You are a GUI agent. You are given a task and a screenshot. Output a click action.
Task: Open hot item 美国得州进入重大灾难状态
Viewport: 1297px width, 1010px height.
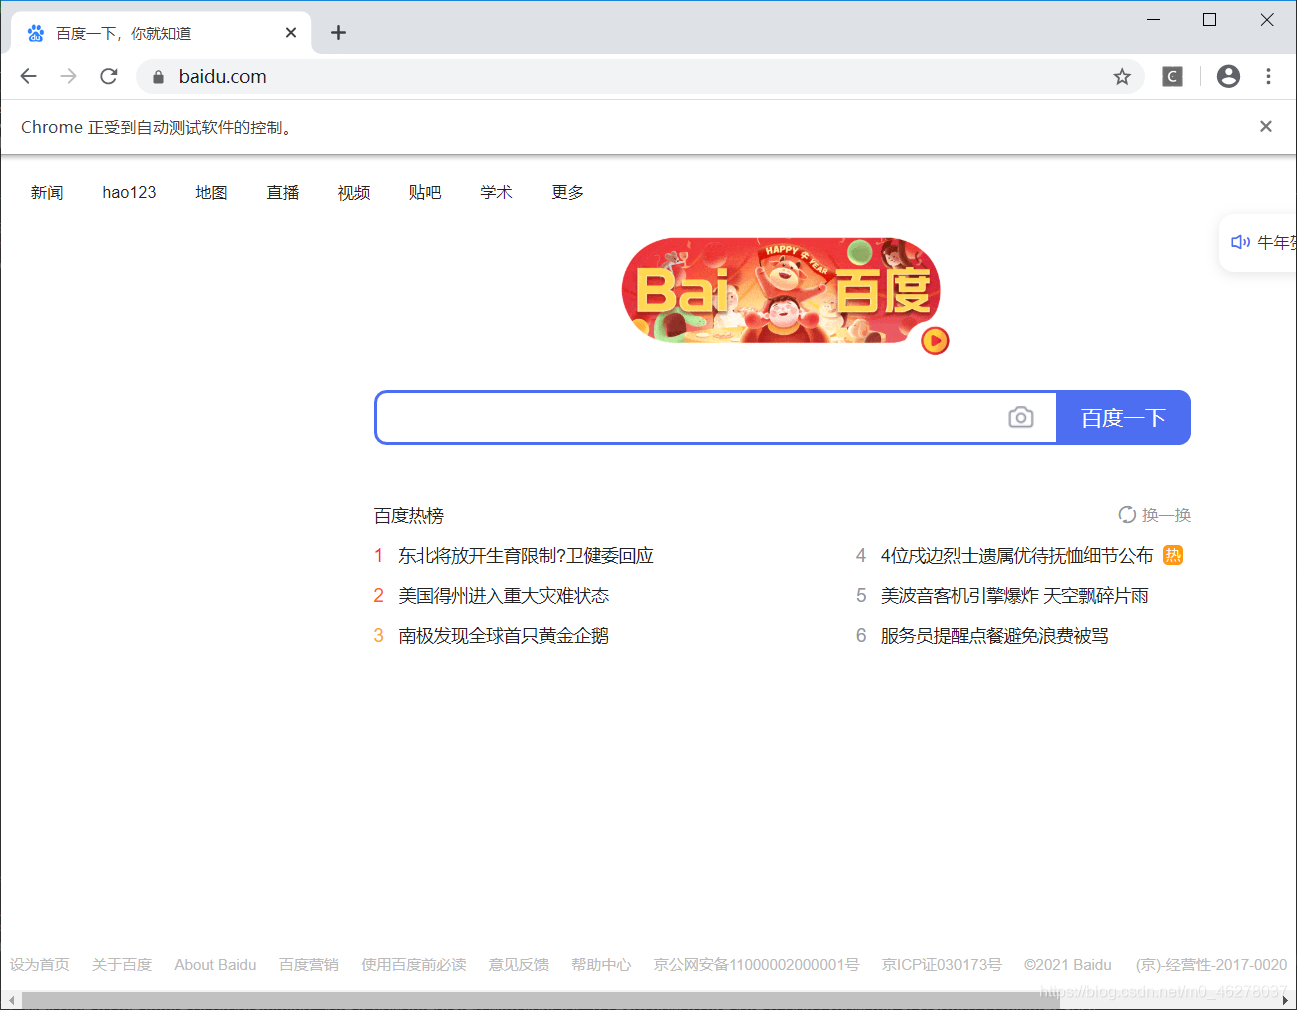[x=504, y=595]
